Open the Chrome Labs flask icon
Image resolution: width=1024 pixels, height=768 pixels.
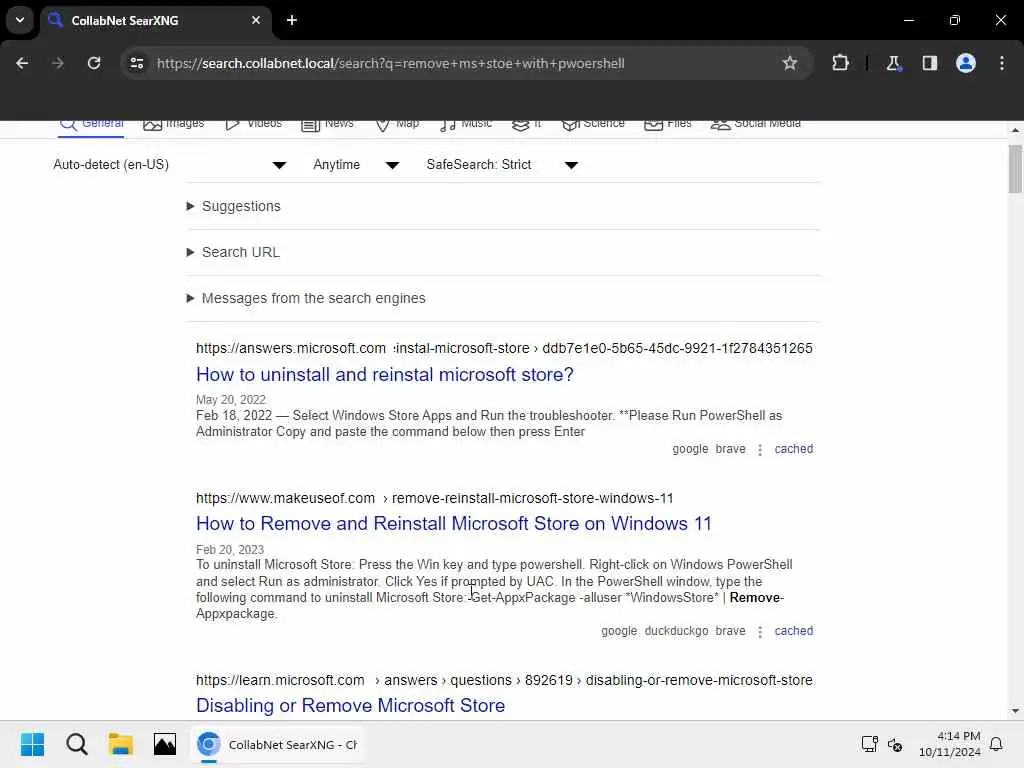(893, 63)
